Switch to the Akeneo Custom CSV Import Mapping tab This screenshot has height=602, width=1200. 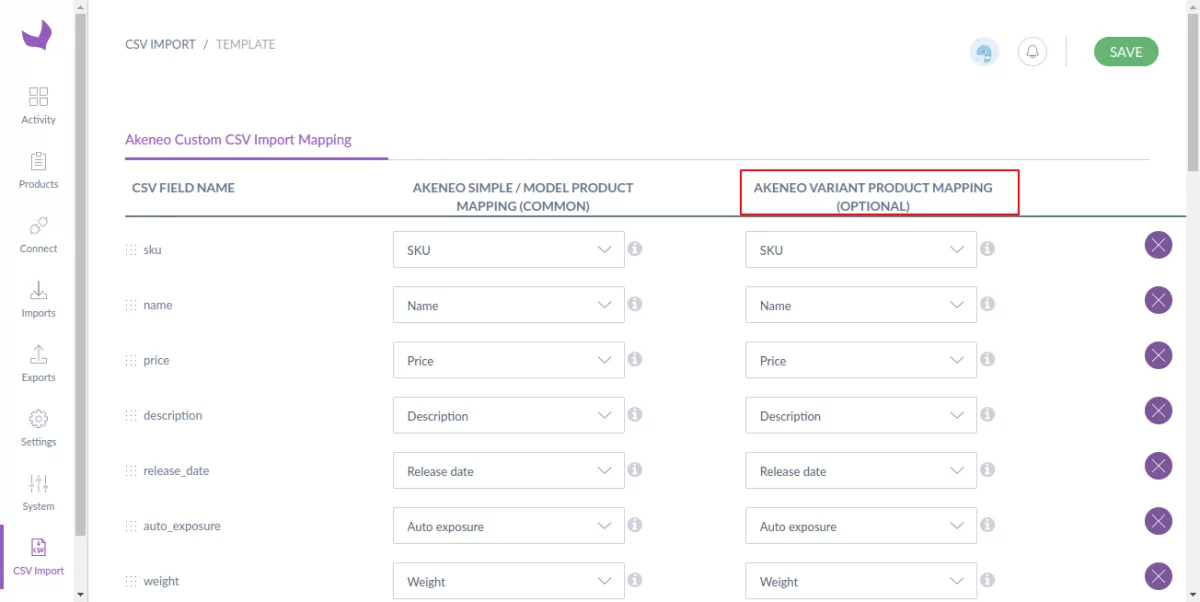click(x=238, y=139)
